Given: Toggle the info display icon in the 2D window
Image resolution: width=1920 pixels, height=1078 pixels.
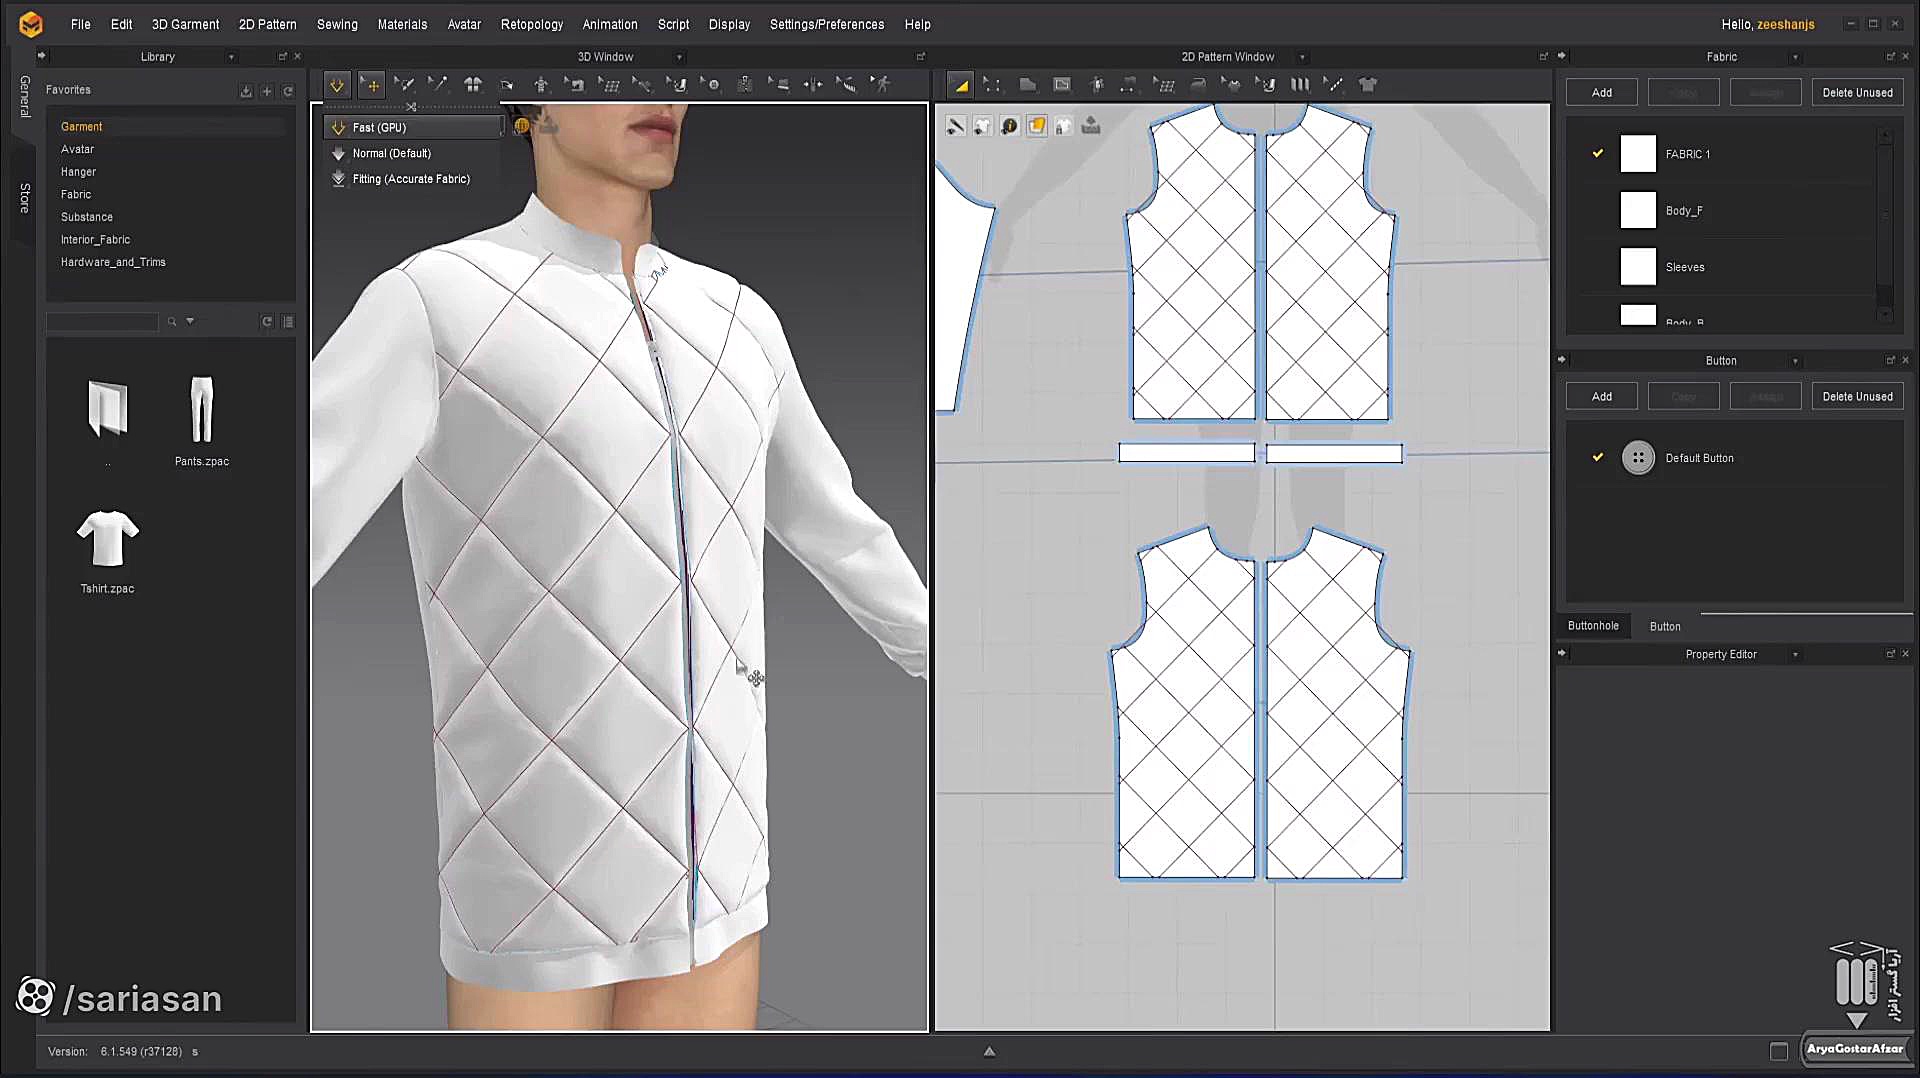Looking at the screenshot, I should click(x=1009, y=126).
